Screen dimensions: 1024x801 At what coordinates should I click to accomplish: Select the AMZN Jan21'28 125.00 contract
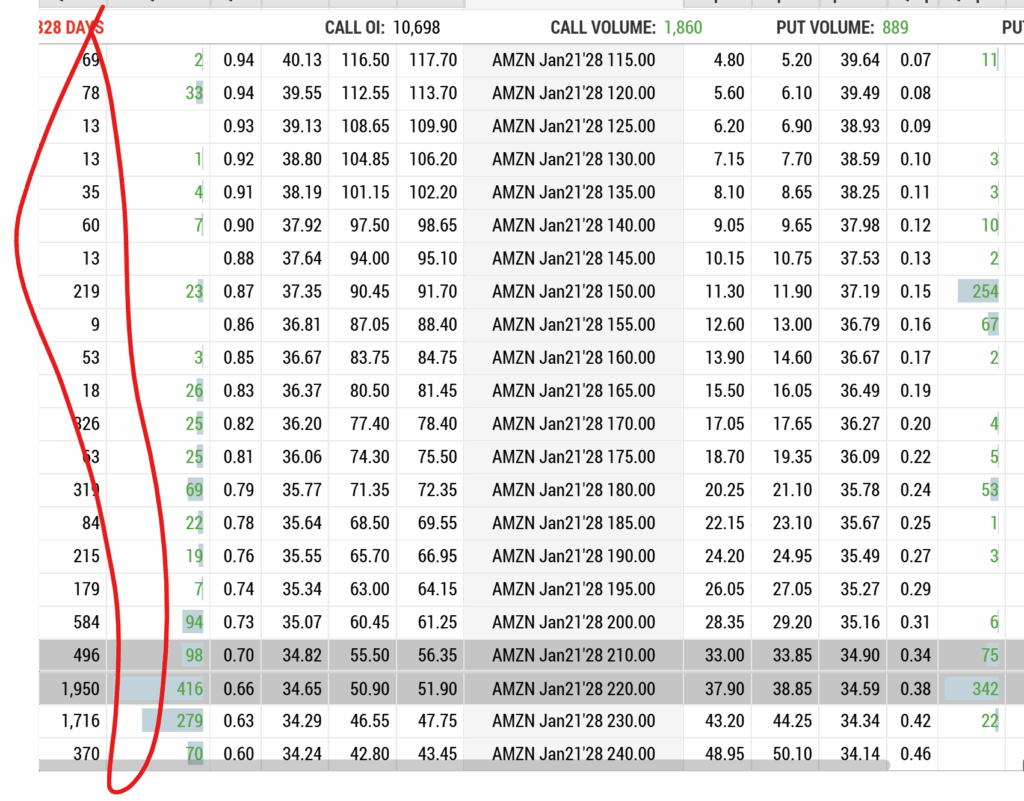[573, 126]
